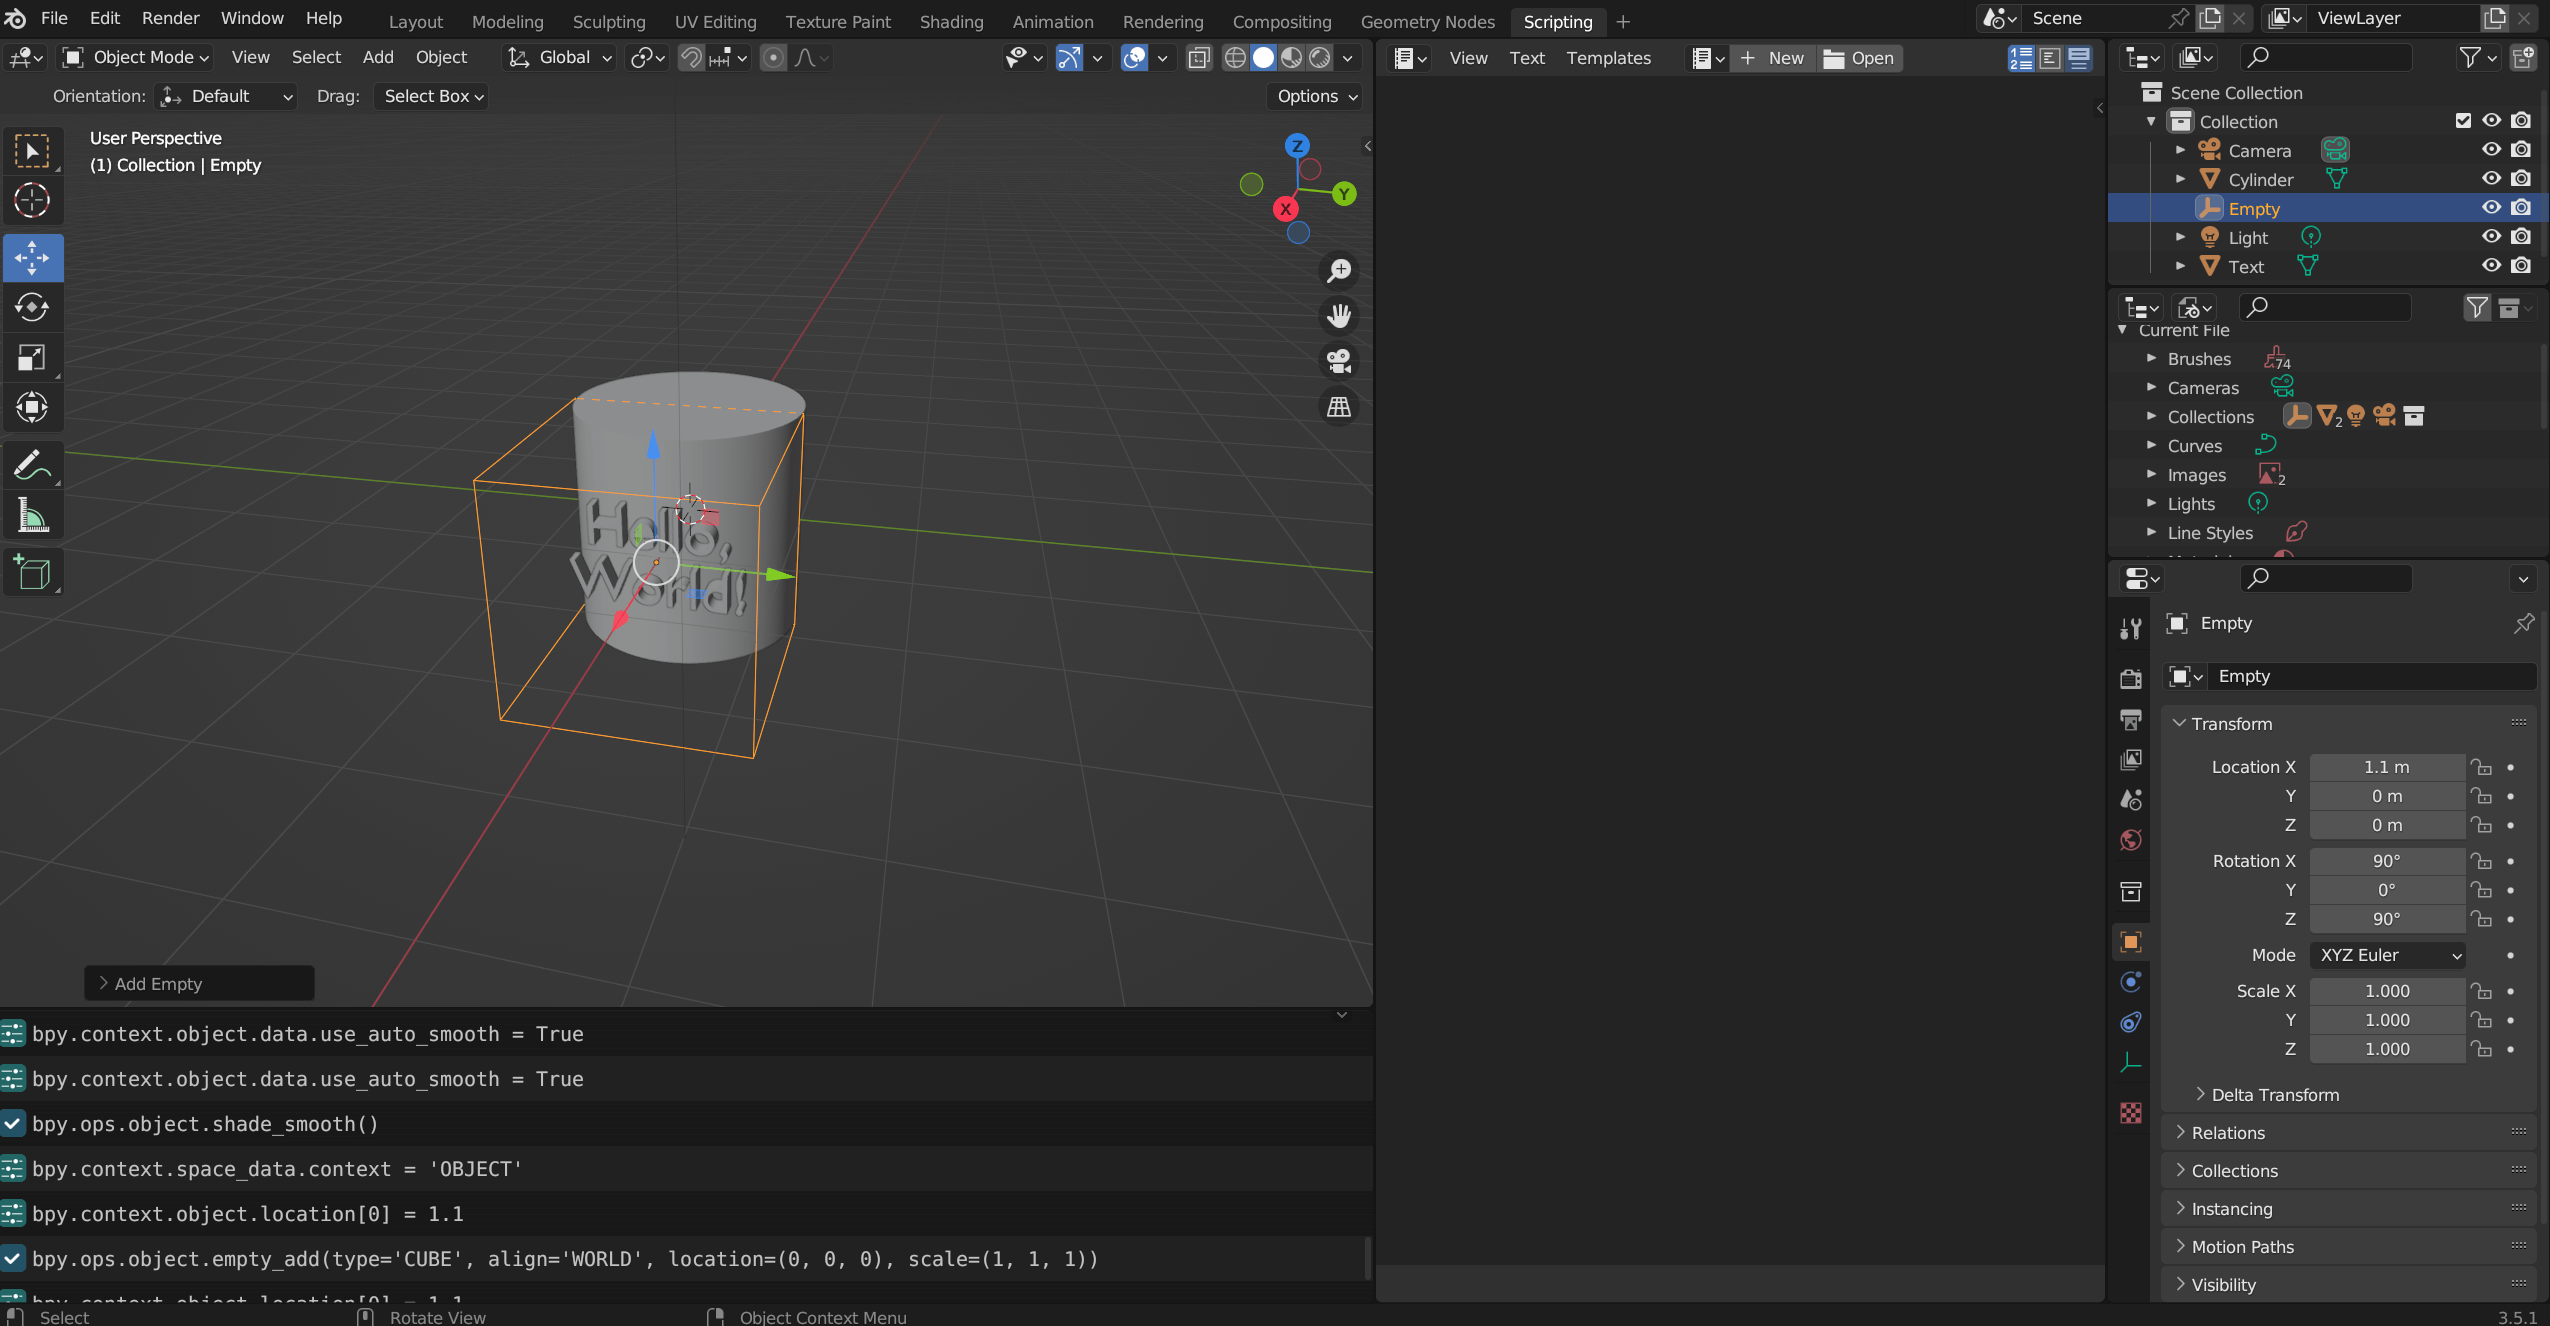Click the pan view hand icon
The height and width of the screenshot is (1326, 2550).
pyautogui.click(x=1338, y=316)
